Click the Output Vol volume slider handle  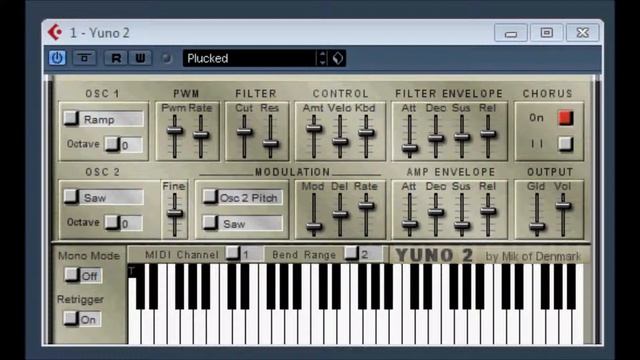[x=563, y=205]
